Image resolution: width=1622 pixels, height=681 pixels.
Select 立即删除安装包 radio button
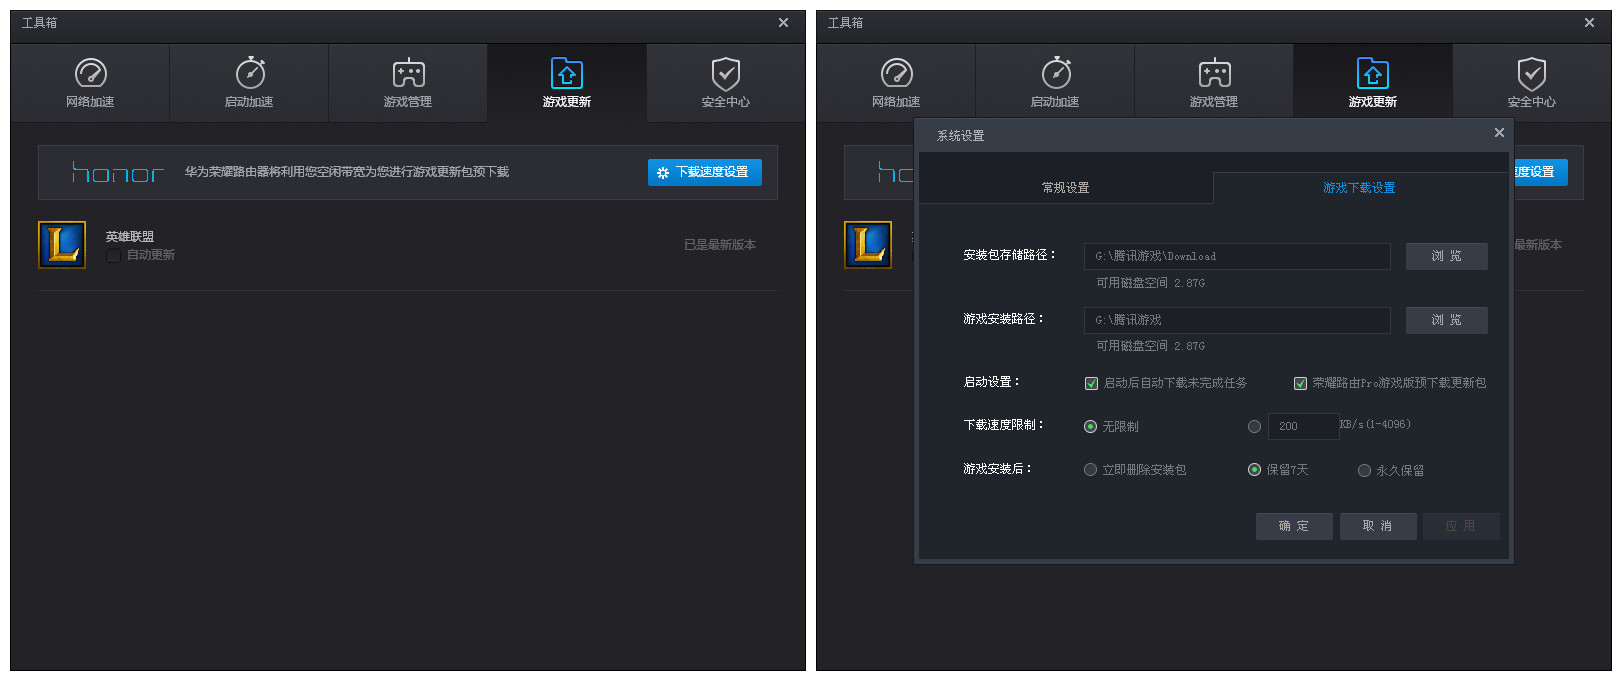1091,470
